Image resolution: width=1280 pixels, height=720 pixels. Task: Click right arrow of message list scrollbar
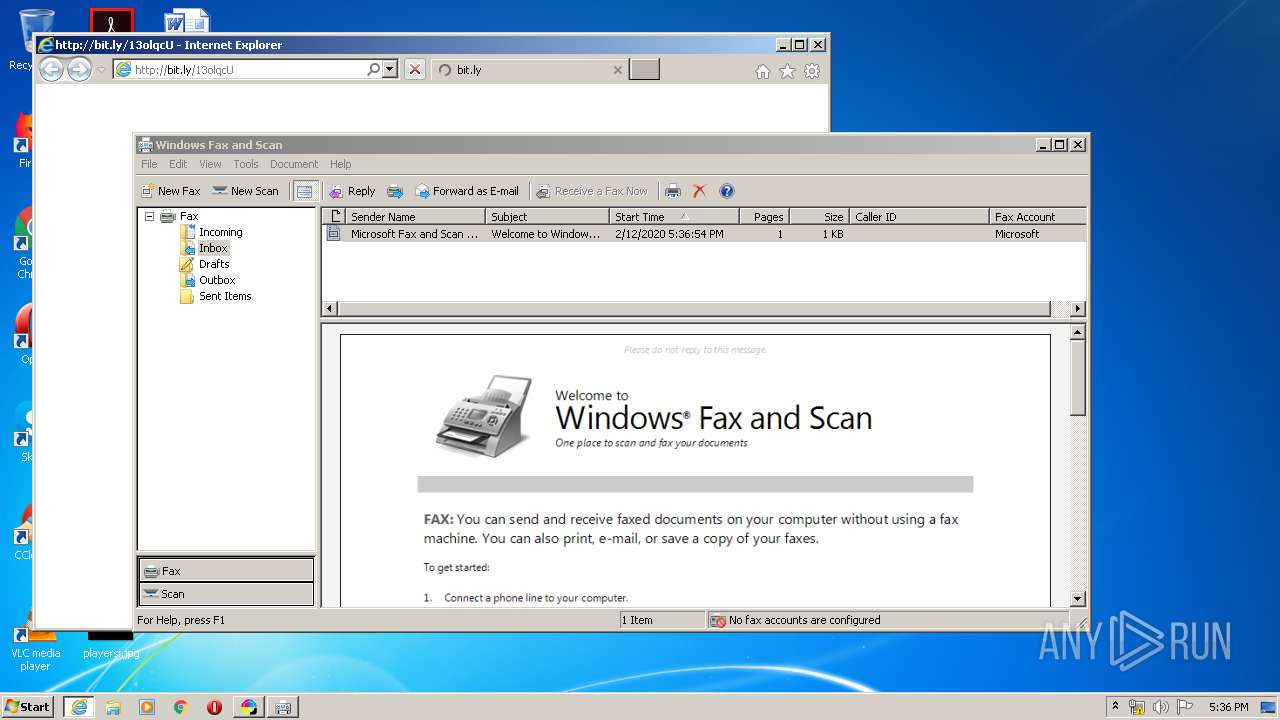(1078, 309)
